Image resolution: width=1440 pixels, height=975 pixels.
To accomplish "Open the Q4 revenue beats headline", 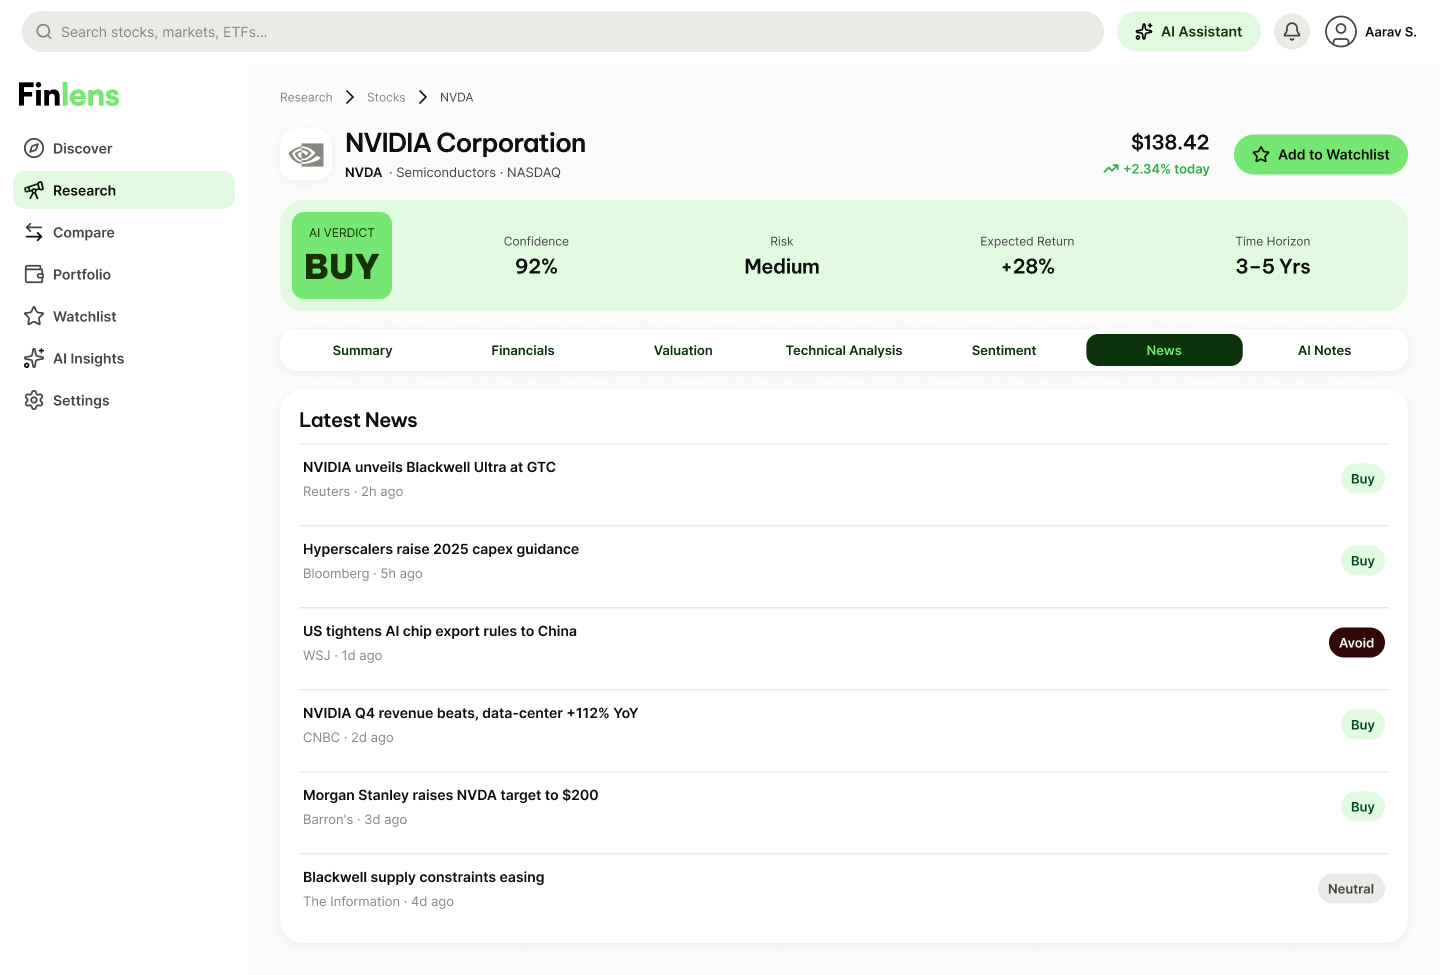I will click(470, 713).
